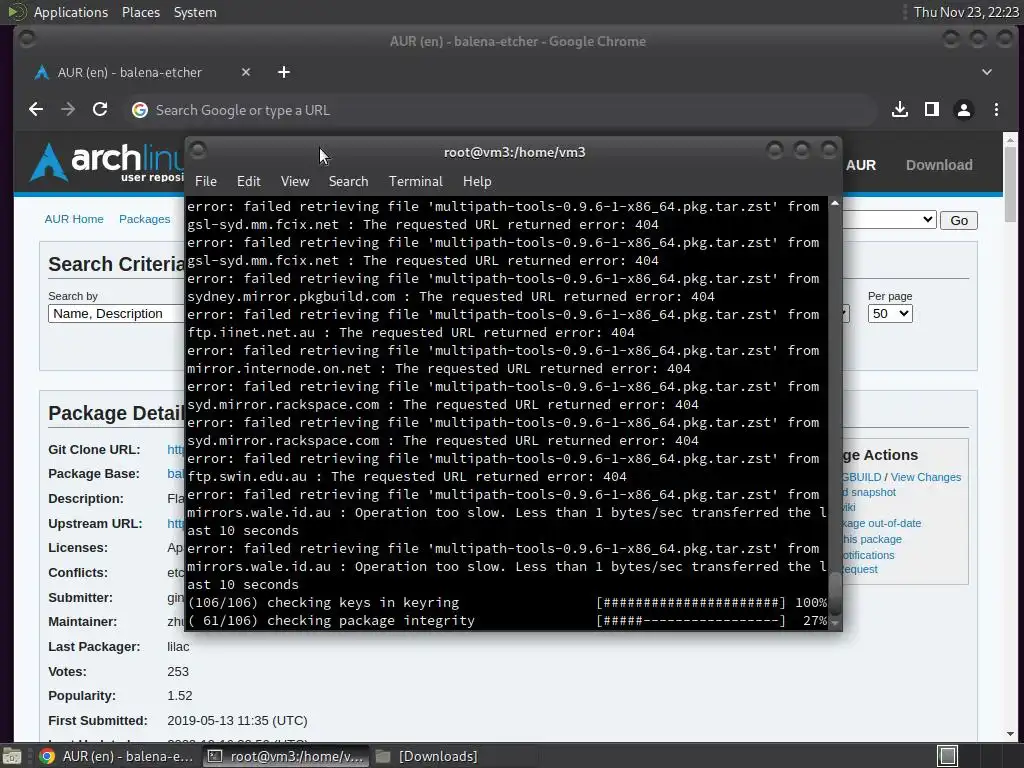Click Download snapshot link

click(x=869, y=492)
